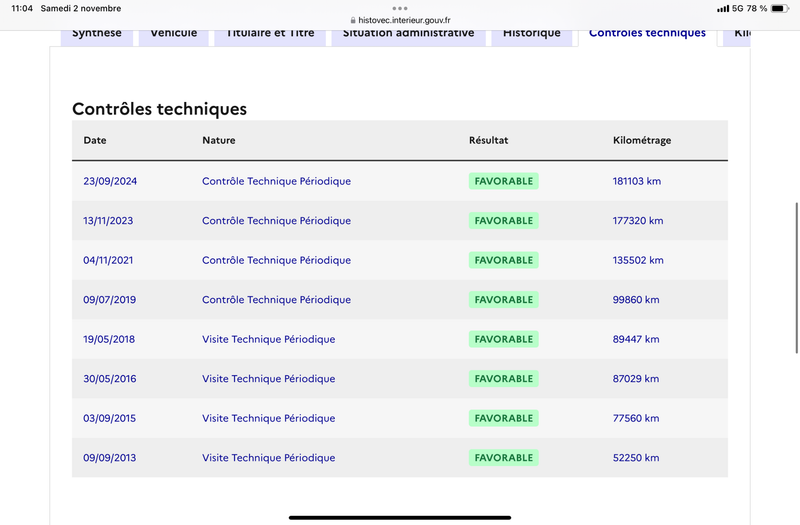The height and width of the screenshot is (525, 800).
Task: Tap the 78 % battery percentage text
Action: (x=757, y=8)
